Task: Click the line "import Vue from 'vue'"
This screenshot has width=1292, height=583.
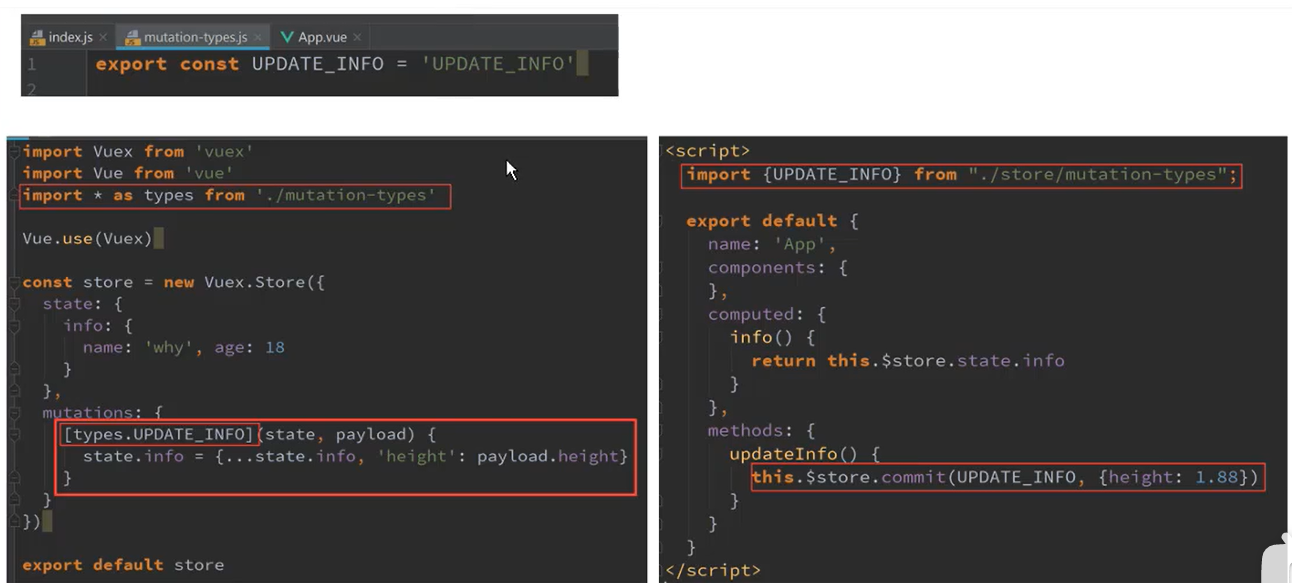Action: [128, 173]
